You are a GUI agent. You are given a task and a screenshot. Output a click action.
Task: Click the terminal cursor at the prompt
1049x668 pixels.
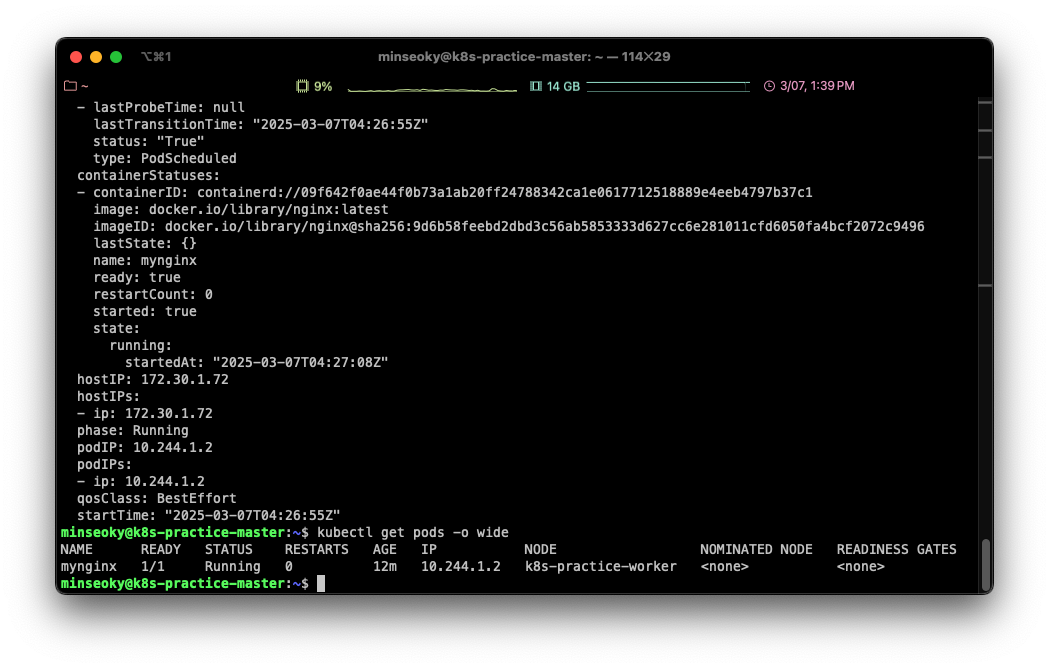[321, 583]
